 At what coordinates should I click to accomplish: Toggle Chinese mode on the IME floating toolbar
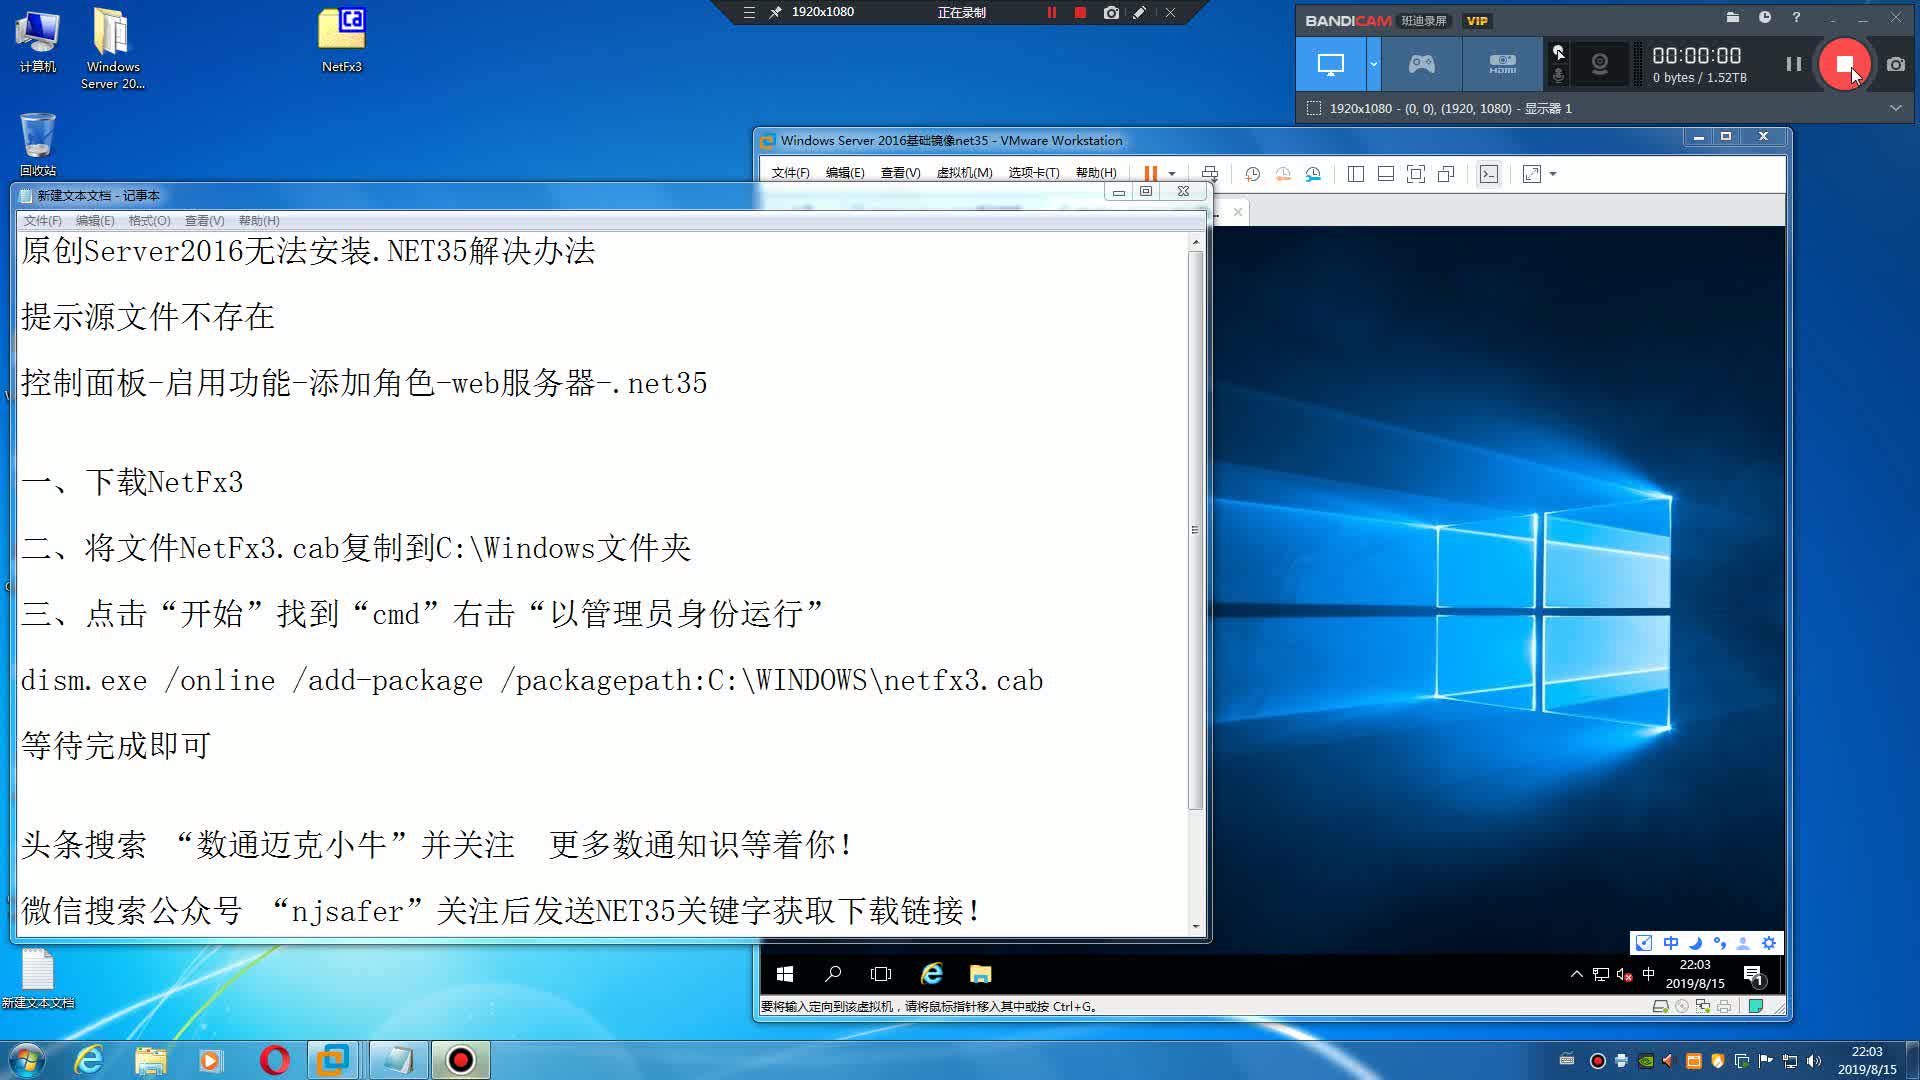pyautogui.click(x=1670, y=943)
